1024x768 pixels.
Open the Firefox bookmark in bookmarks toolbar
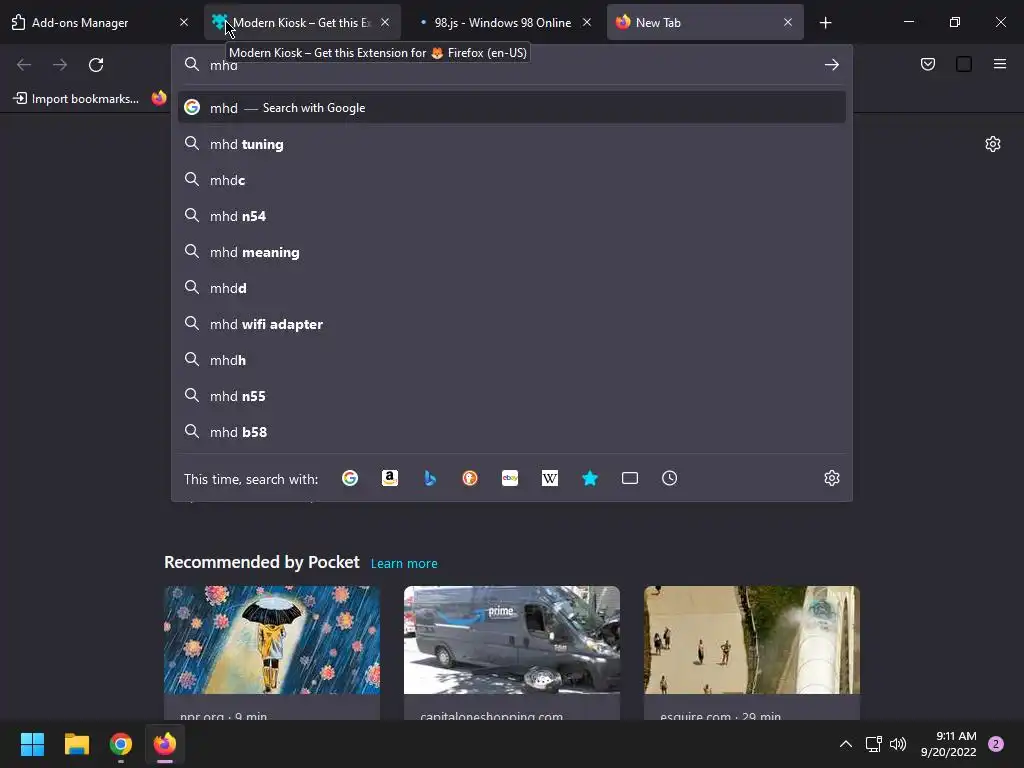(x=159, y=99)
